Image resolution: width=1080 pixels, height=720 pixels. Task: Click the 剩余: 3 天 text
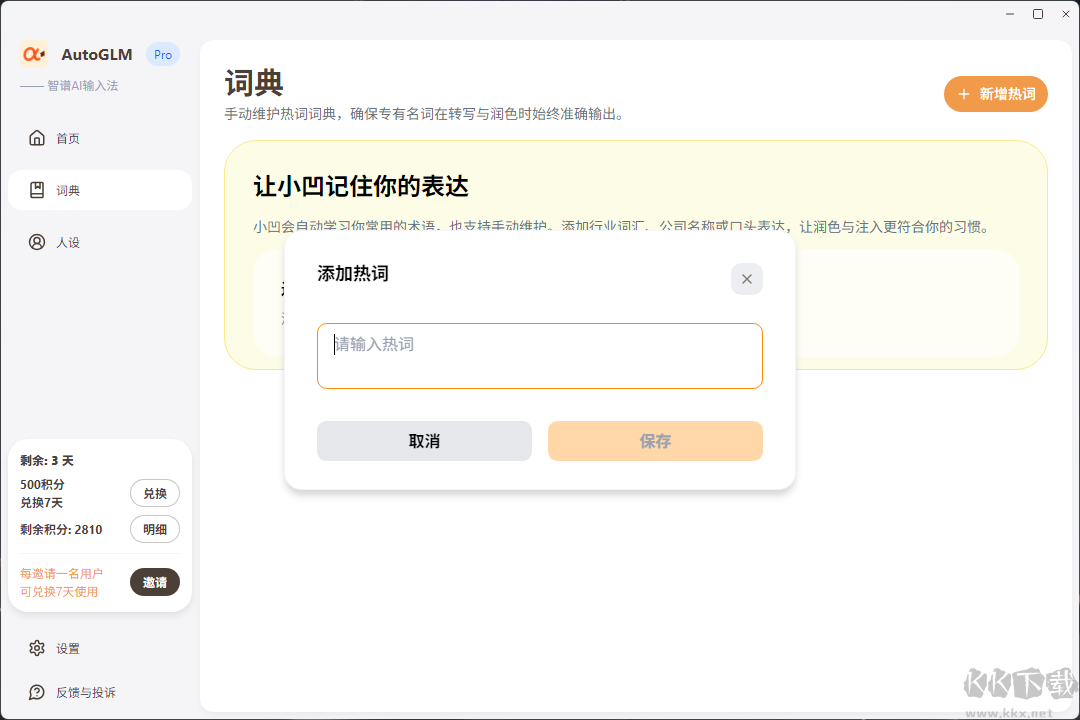click(47, 460)
